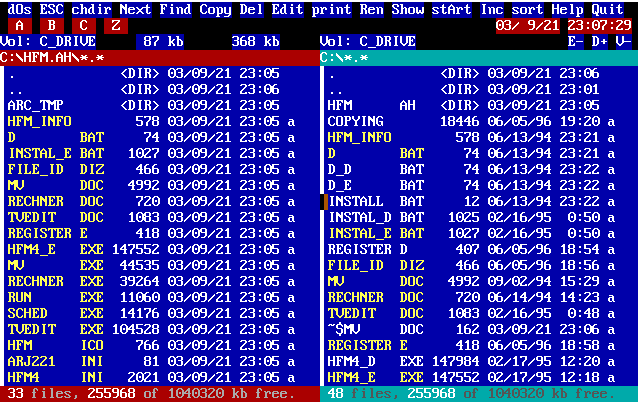The width and height of the screenshot is (638, 402).
Task: Click Quit in the top menu bar
Action: [607, 9]
